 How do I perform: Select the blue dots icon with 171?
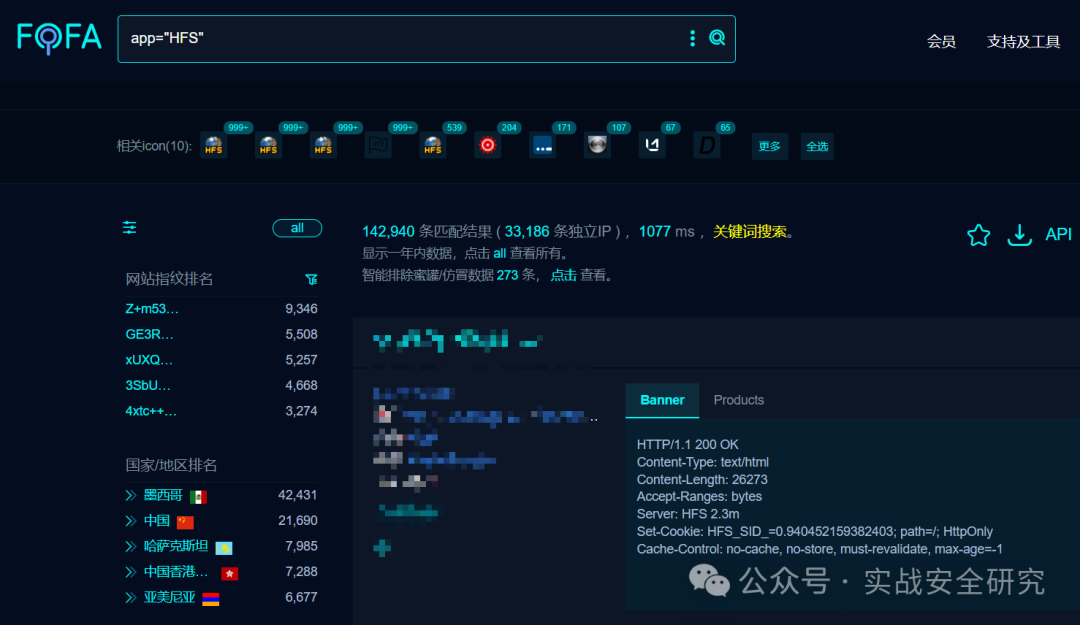pyautogui.click(x=543, y=145)
